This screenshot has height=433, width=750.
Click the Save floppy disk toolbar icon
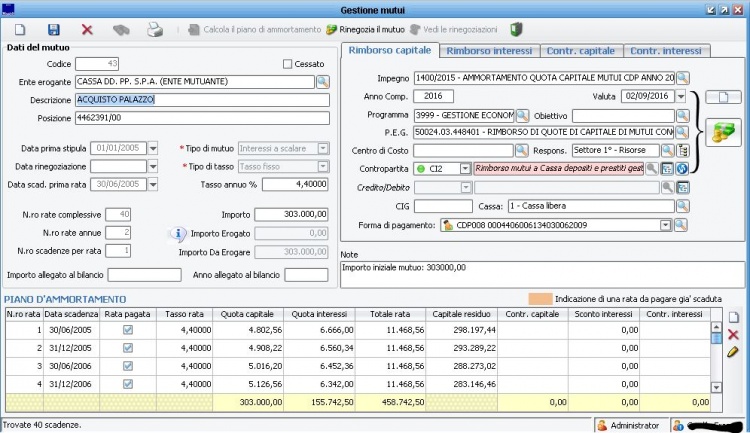click(53, 30)
